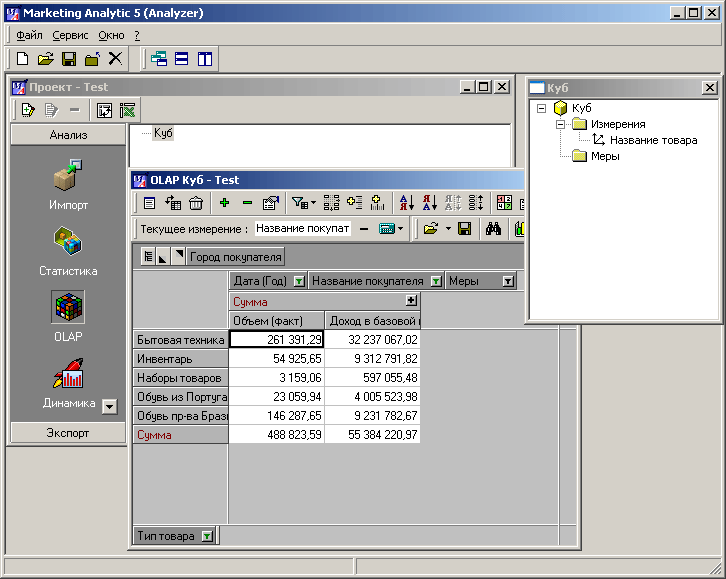Click the Объем (факт) column header

pyautogui.click(x=276, y=321)
